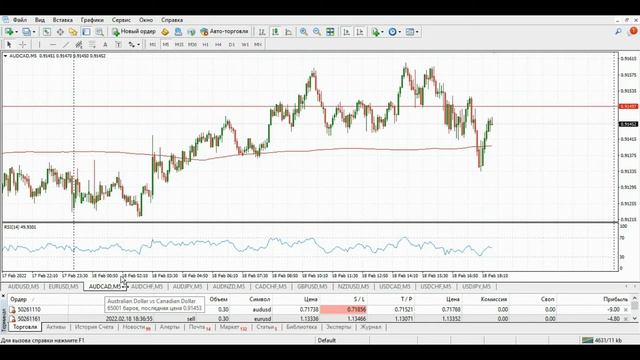
Task: Open the Indicators list dropdown
Action: point(377,32)
